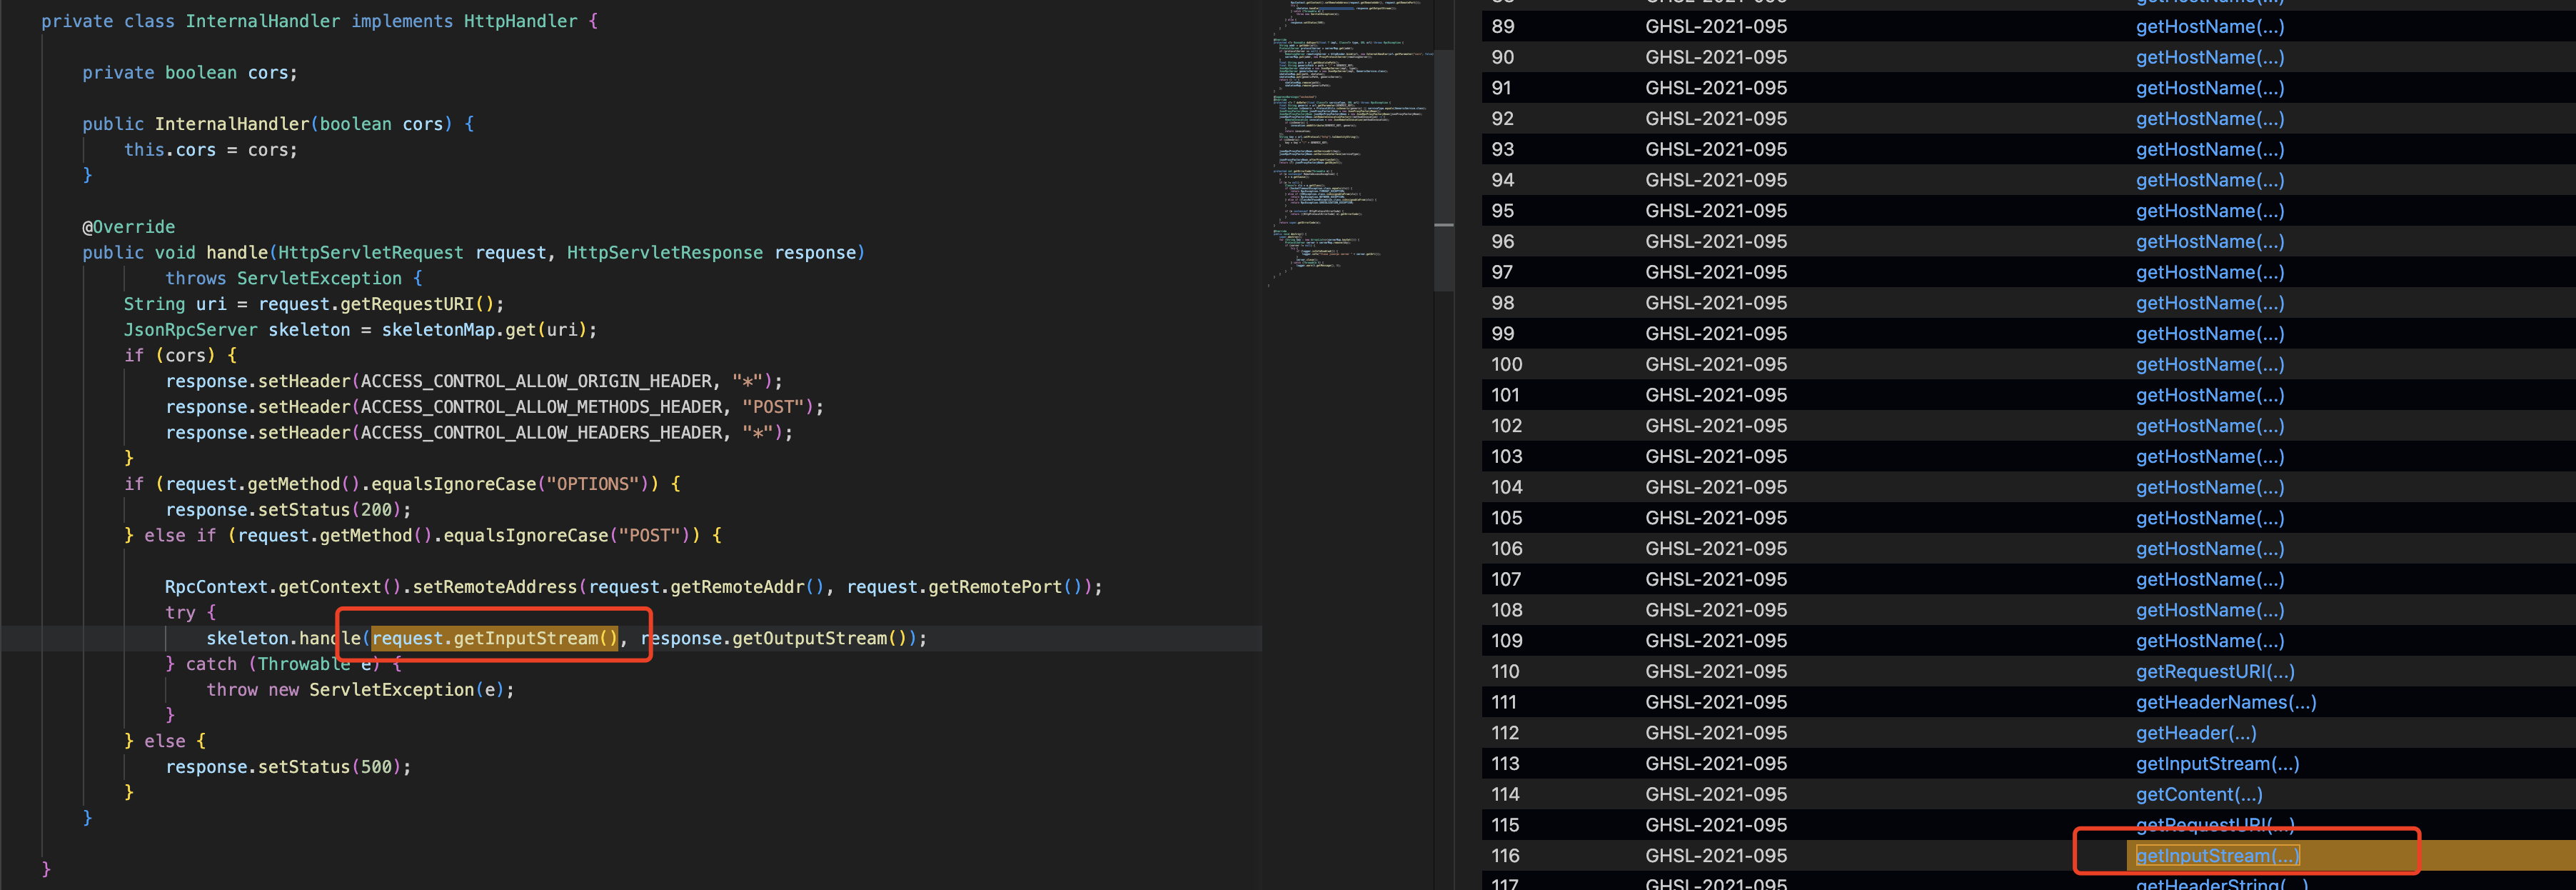Click highlighted request.getInputStream() in code
The image size is (2576, 890).
[495, 638]
